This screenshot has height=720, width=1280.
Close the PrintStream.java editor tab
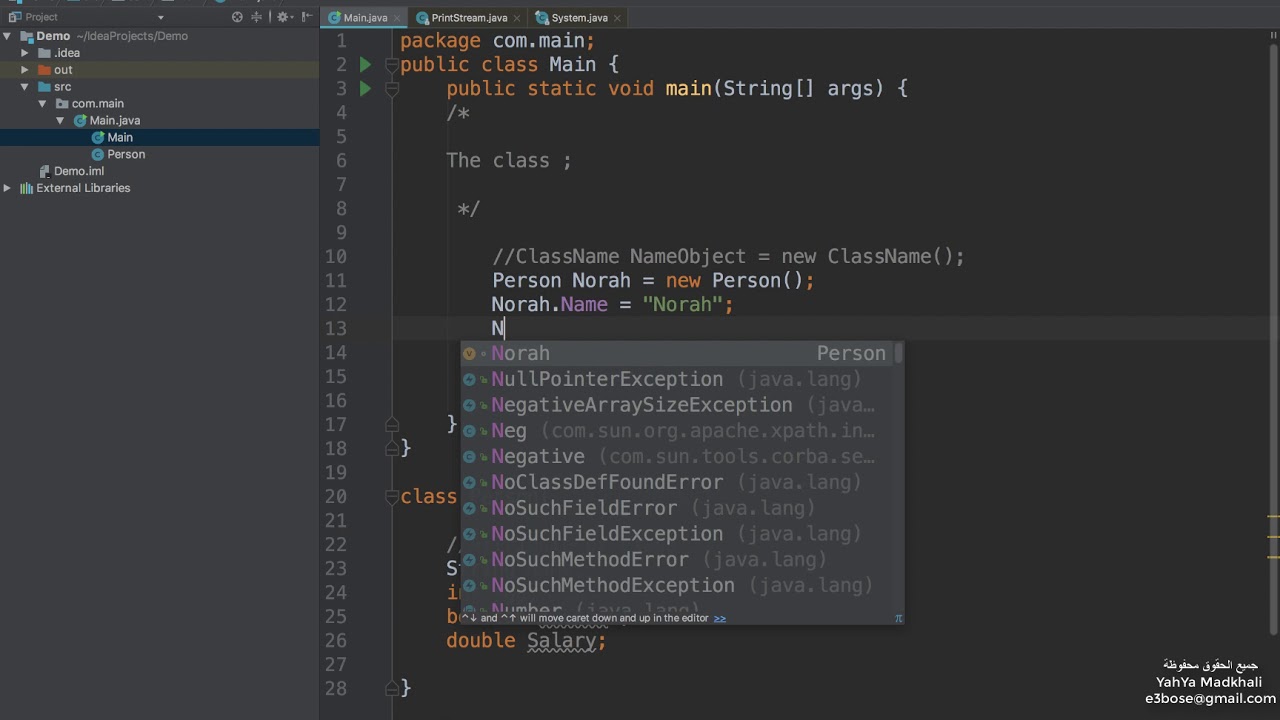coord(517,18)
